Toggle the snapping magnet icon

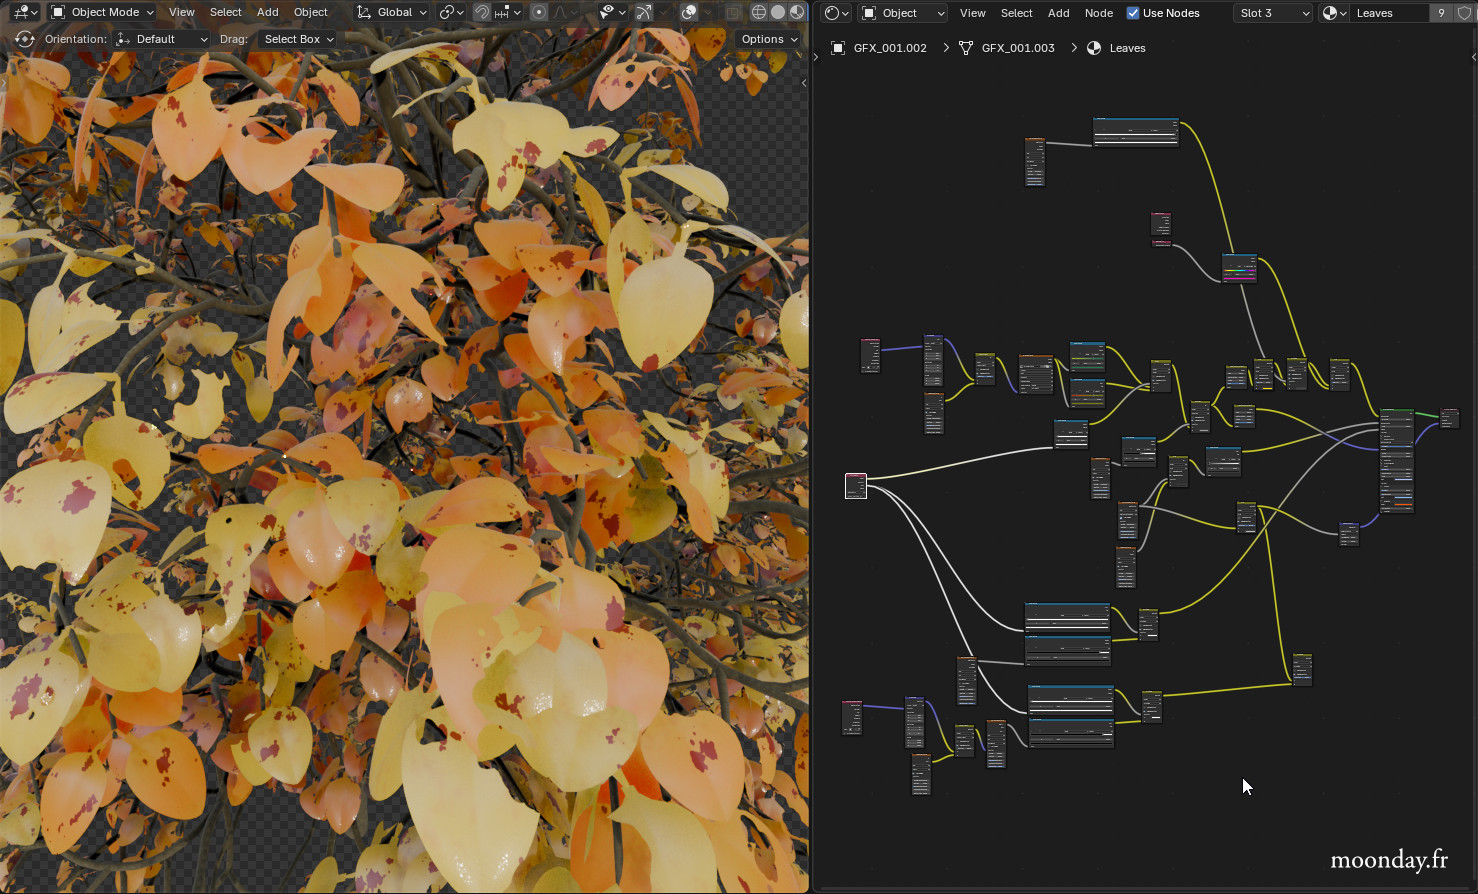pos(481,12)
